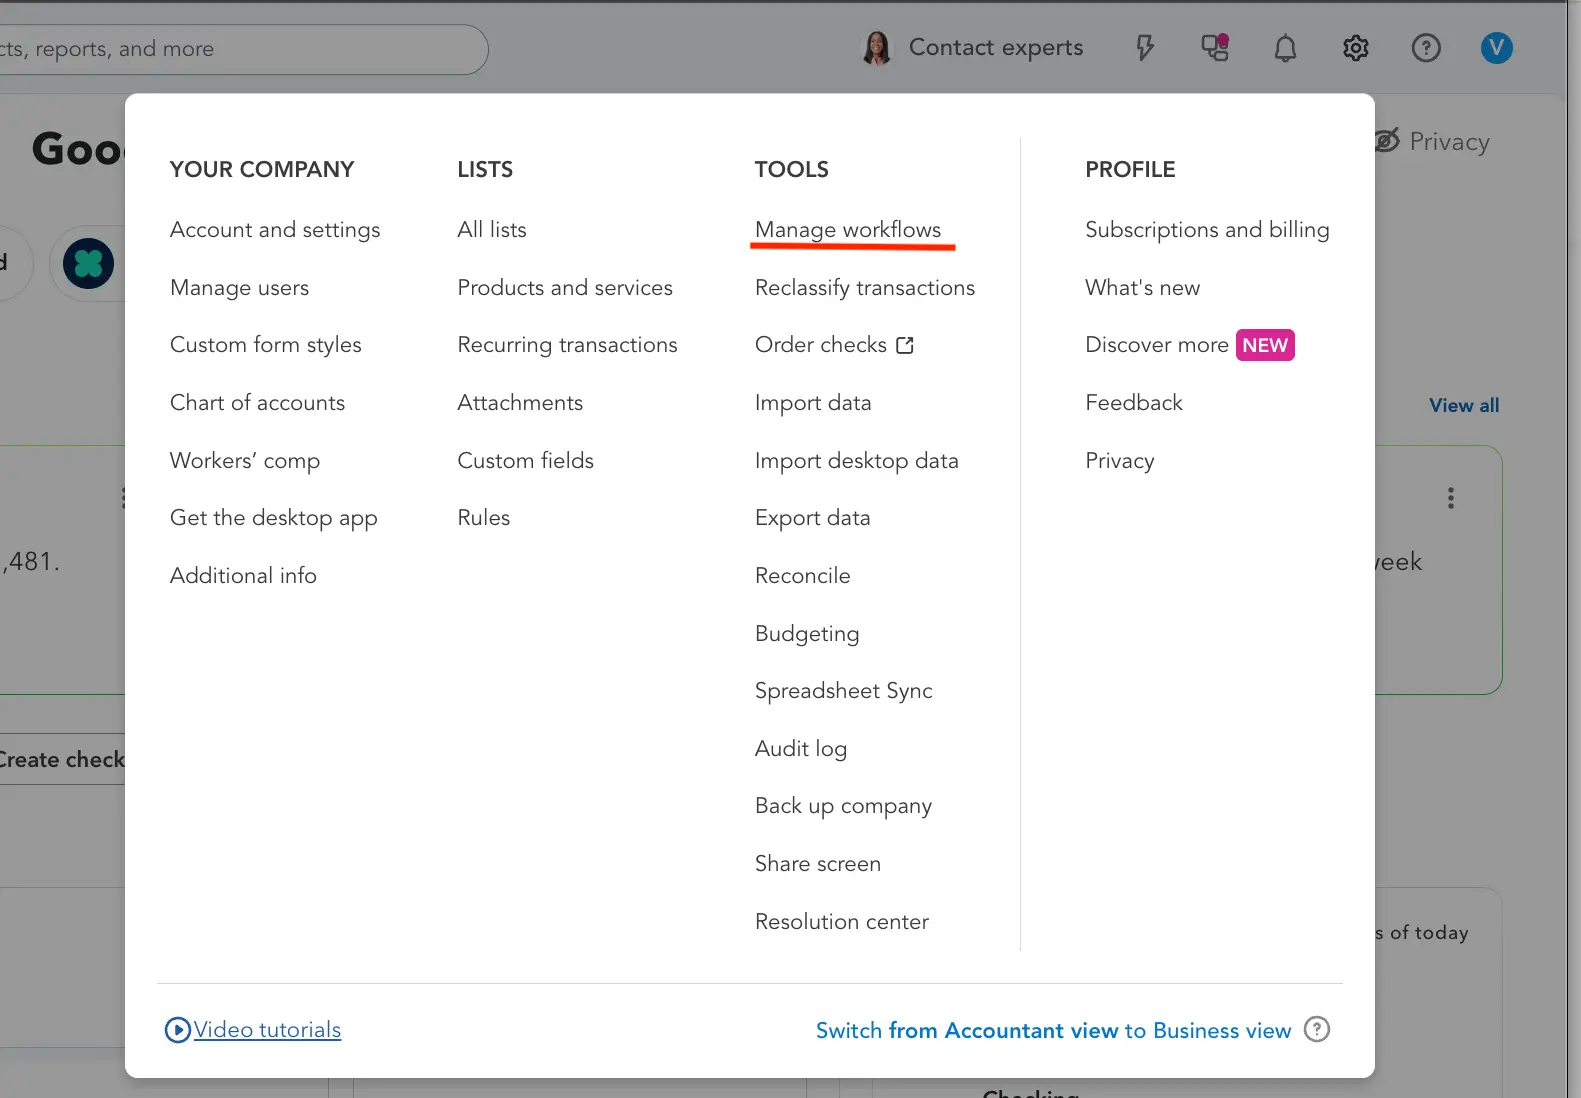Open Rules list

coord(484,518)
